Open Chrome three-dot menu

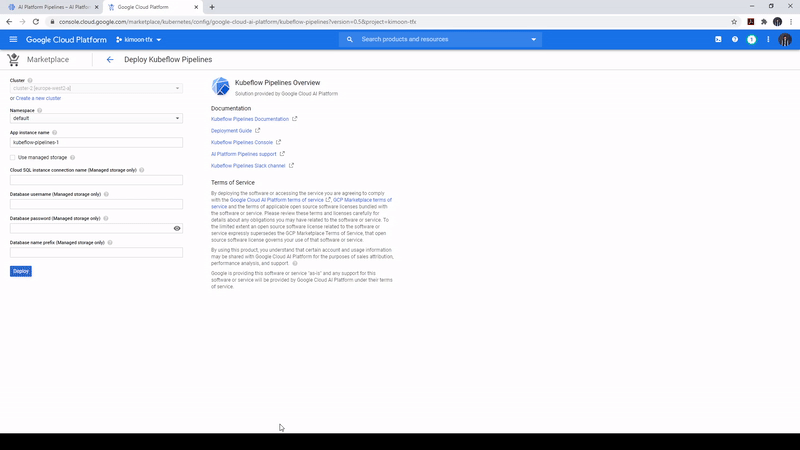(x=791, y=22)
